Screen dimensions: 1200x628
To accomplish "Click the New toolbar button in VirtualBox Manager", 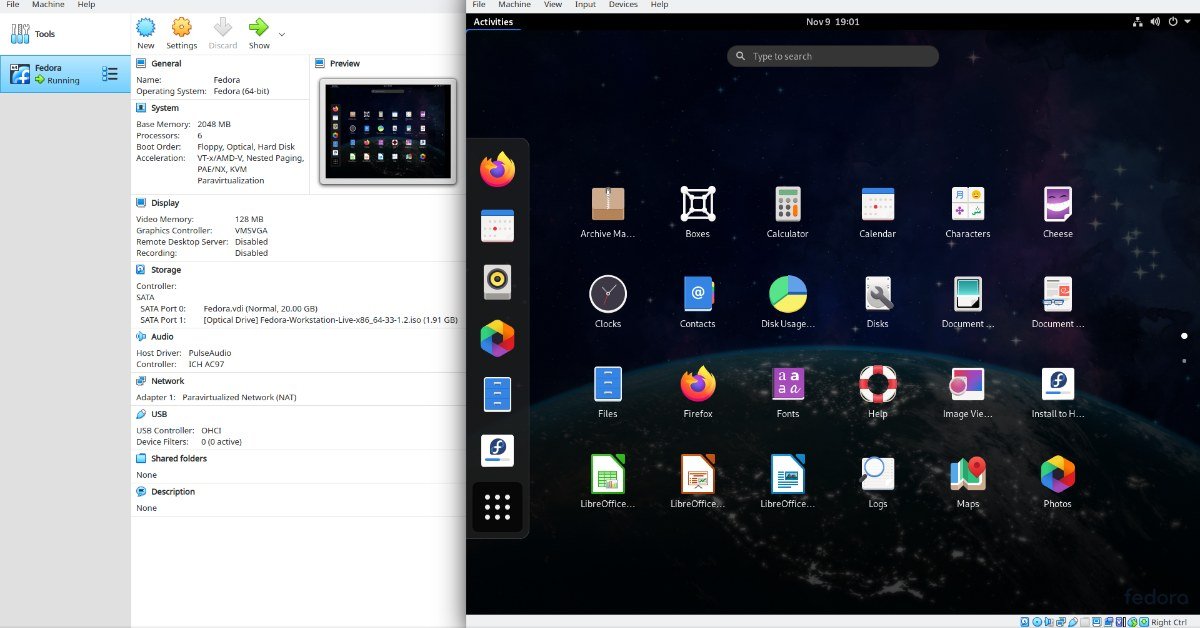I will point(146,33).
